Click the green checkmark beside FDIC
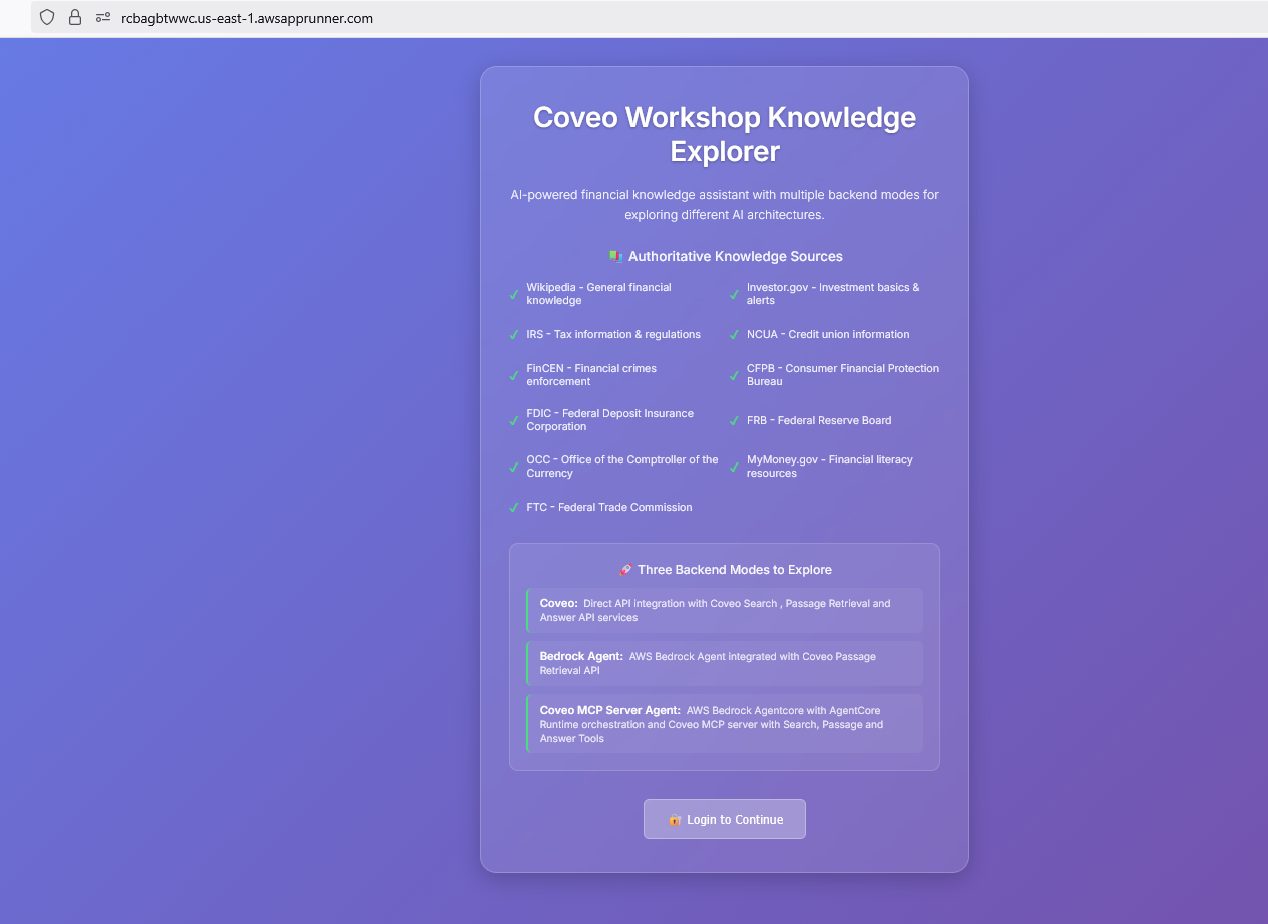Image resolution: width=1268 pixels, height=924 pixels. [x=513, y=420]
